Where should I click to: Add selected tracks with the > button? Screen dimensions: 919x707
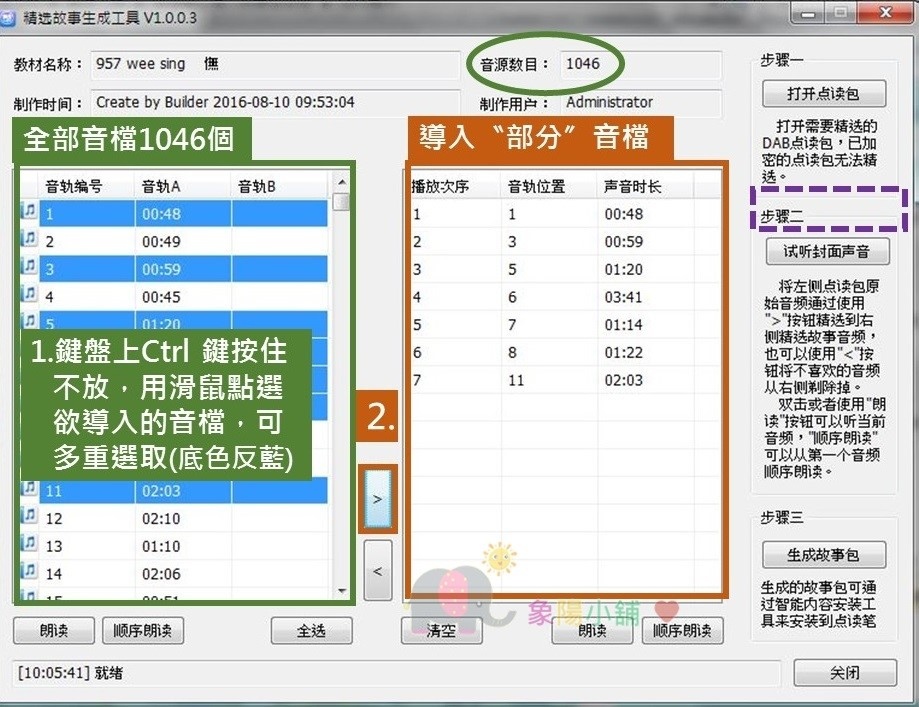378,499
